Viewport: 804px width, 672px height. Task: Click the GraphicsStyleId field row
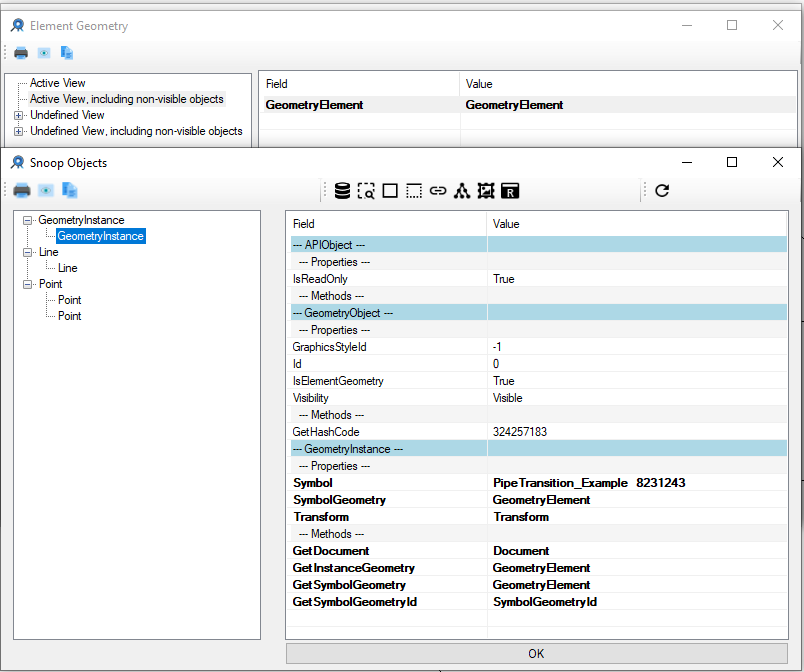tap(539, 347)
